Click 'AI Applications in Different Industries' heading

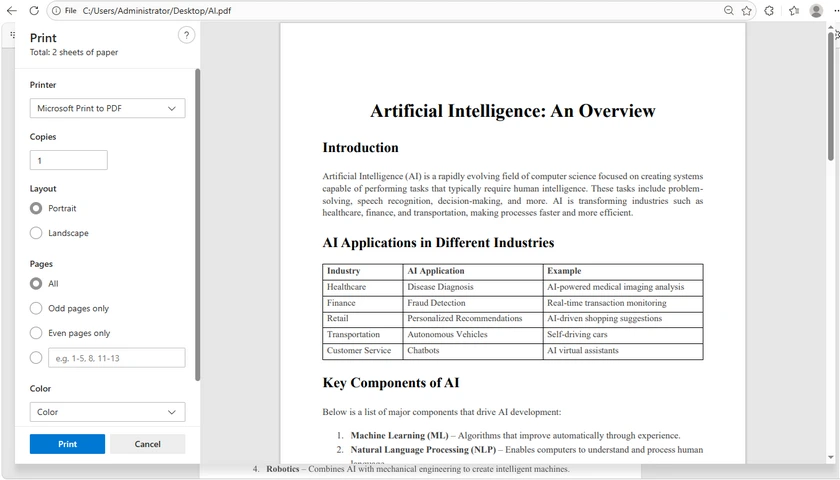(438, 243)
